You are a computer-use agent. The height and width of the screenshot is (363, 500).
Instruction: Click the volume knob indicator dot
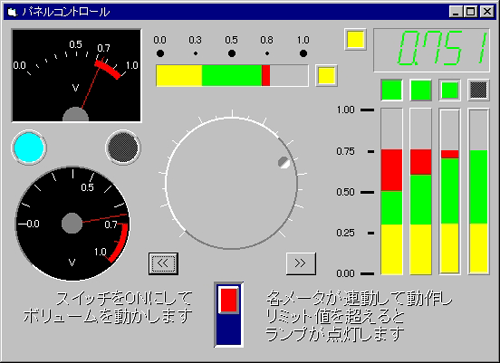coord(284,162)
